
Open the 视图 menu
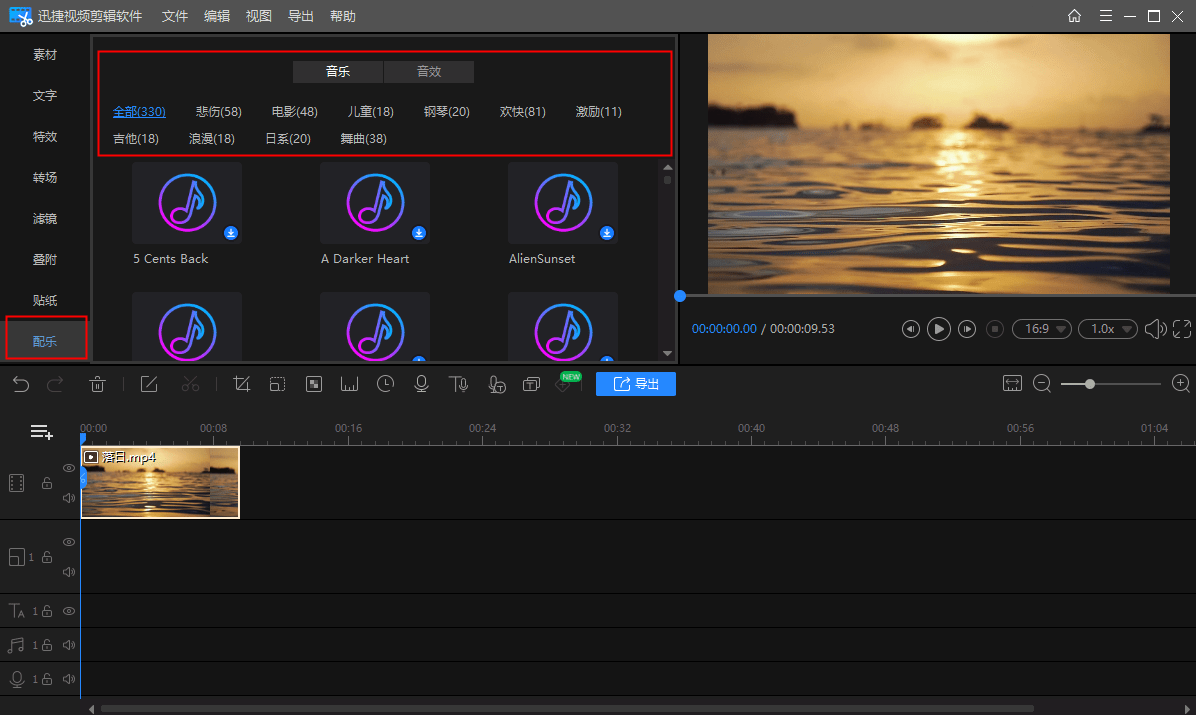pyautogui.click(x=259, y=16)
